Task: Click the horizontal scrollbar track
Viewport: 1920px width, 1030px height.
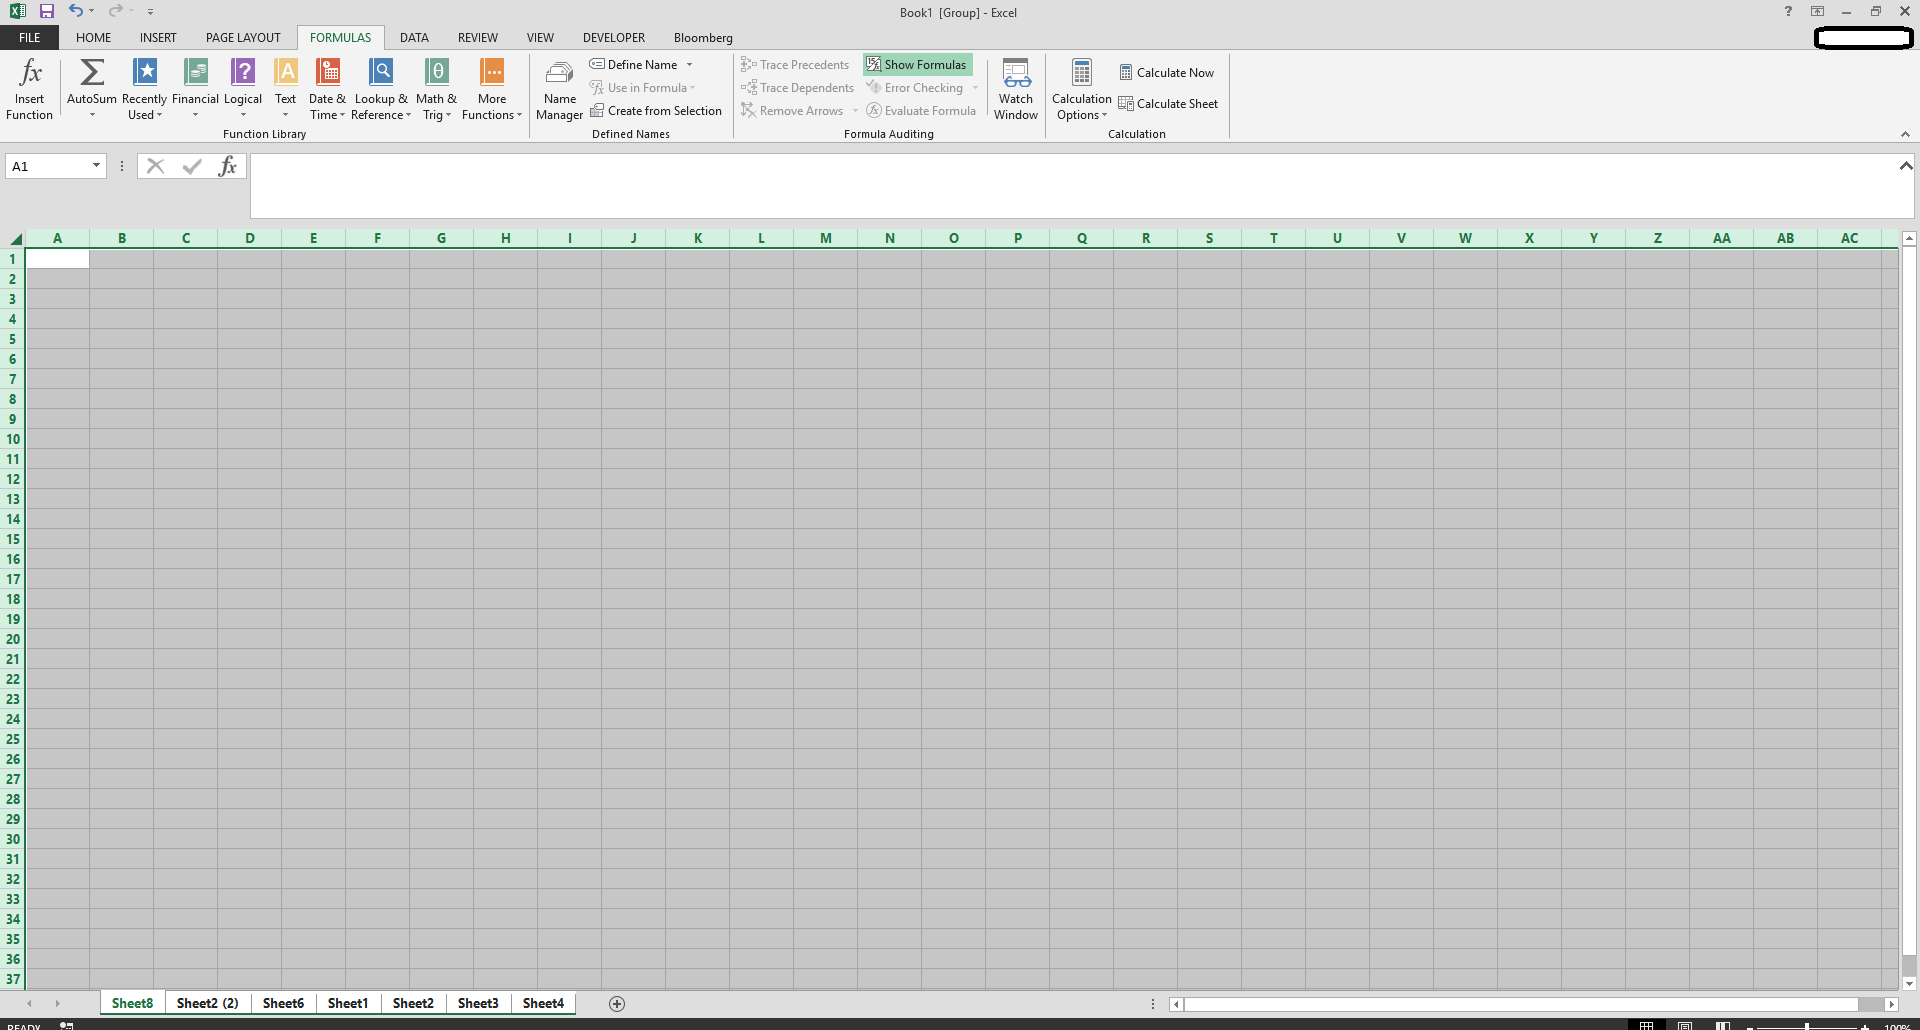Action: pos(1520,1004)
